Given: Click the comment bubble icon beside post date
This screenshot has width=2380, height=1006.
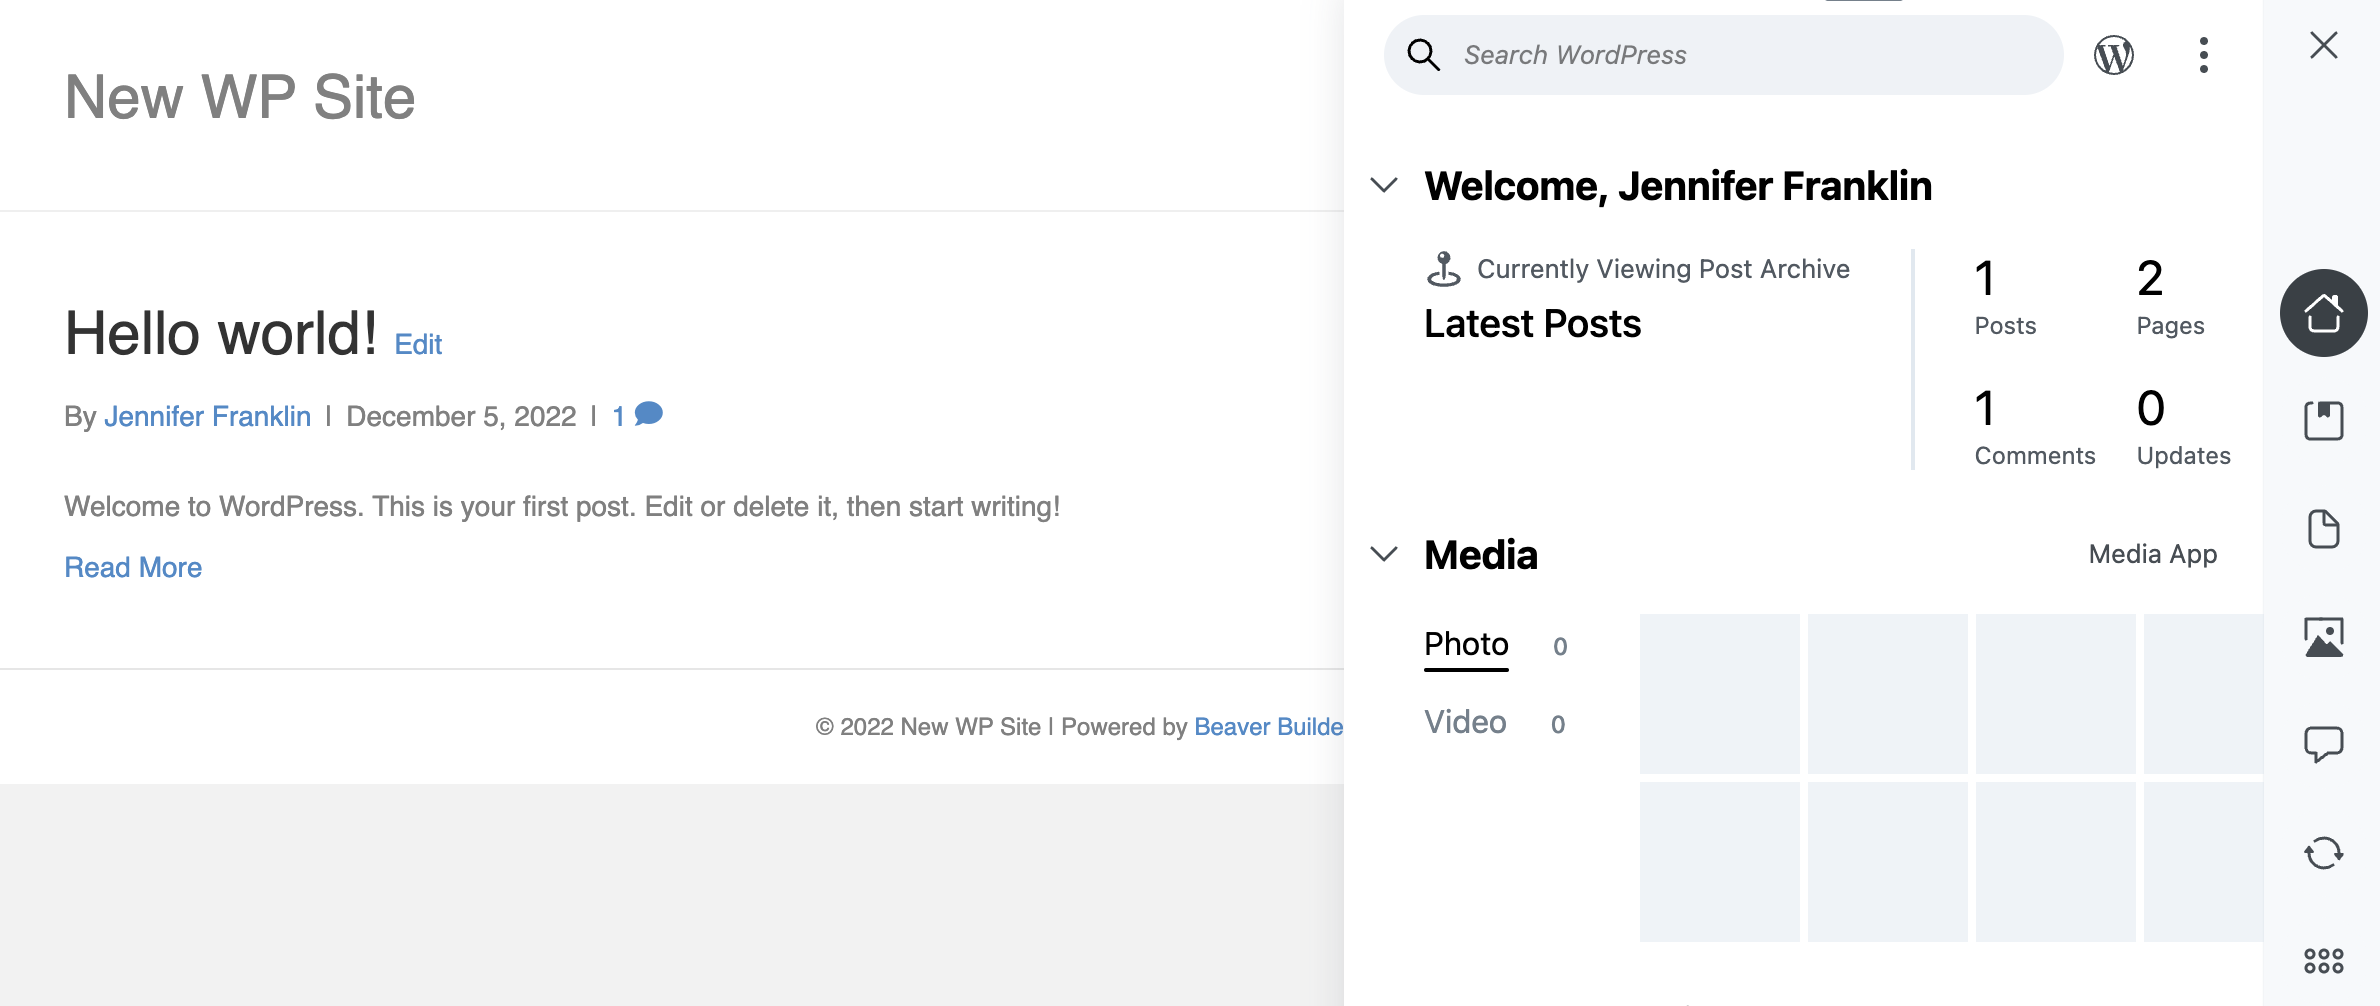Looking at the screenshot, I should (x=649, y=414).
